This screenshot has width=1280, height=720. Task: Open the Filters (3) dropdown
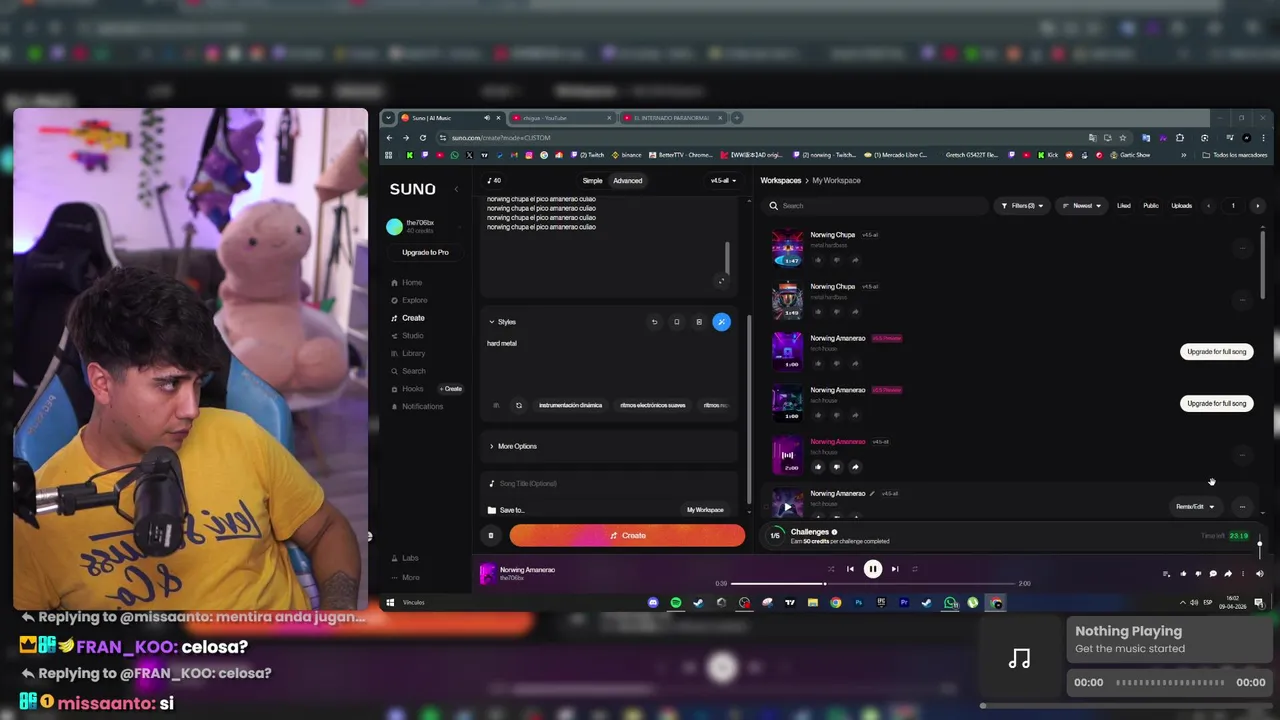1022,206
